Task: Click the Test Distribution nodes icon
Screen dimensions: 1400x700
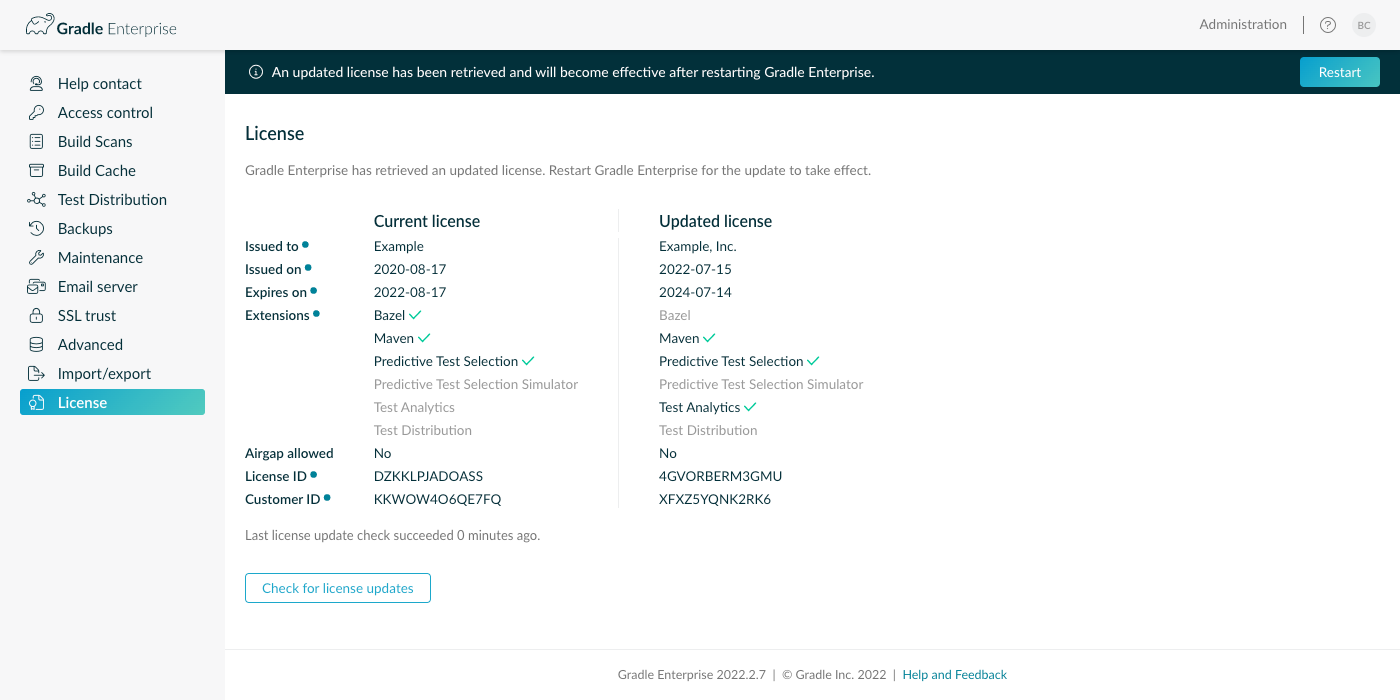Action: click(x=37, y=200)
